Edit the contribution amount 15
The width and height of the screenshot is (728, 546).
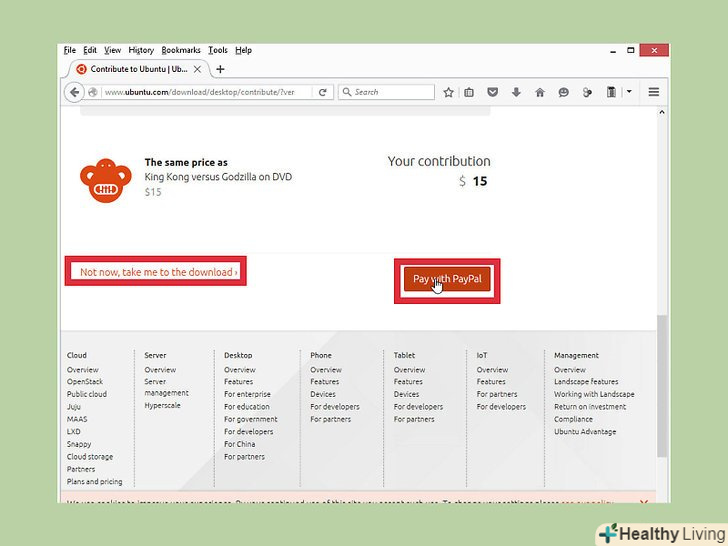point(480,181)
